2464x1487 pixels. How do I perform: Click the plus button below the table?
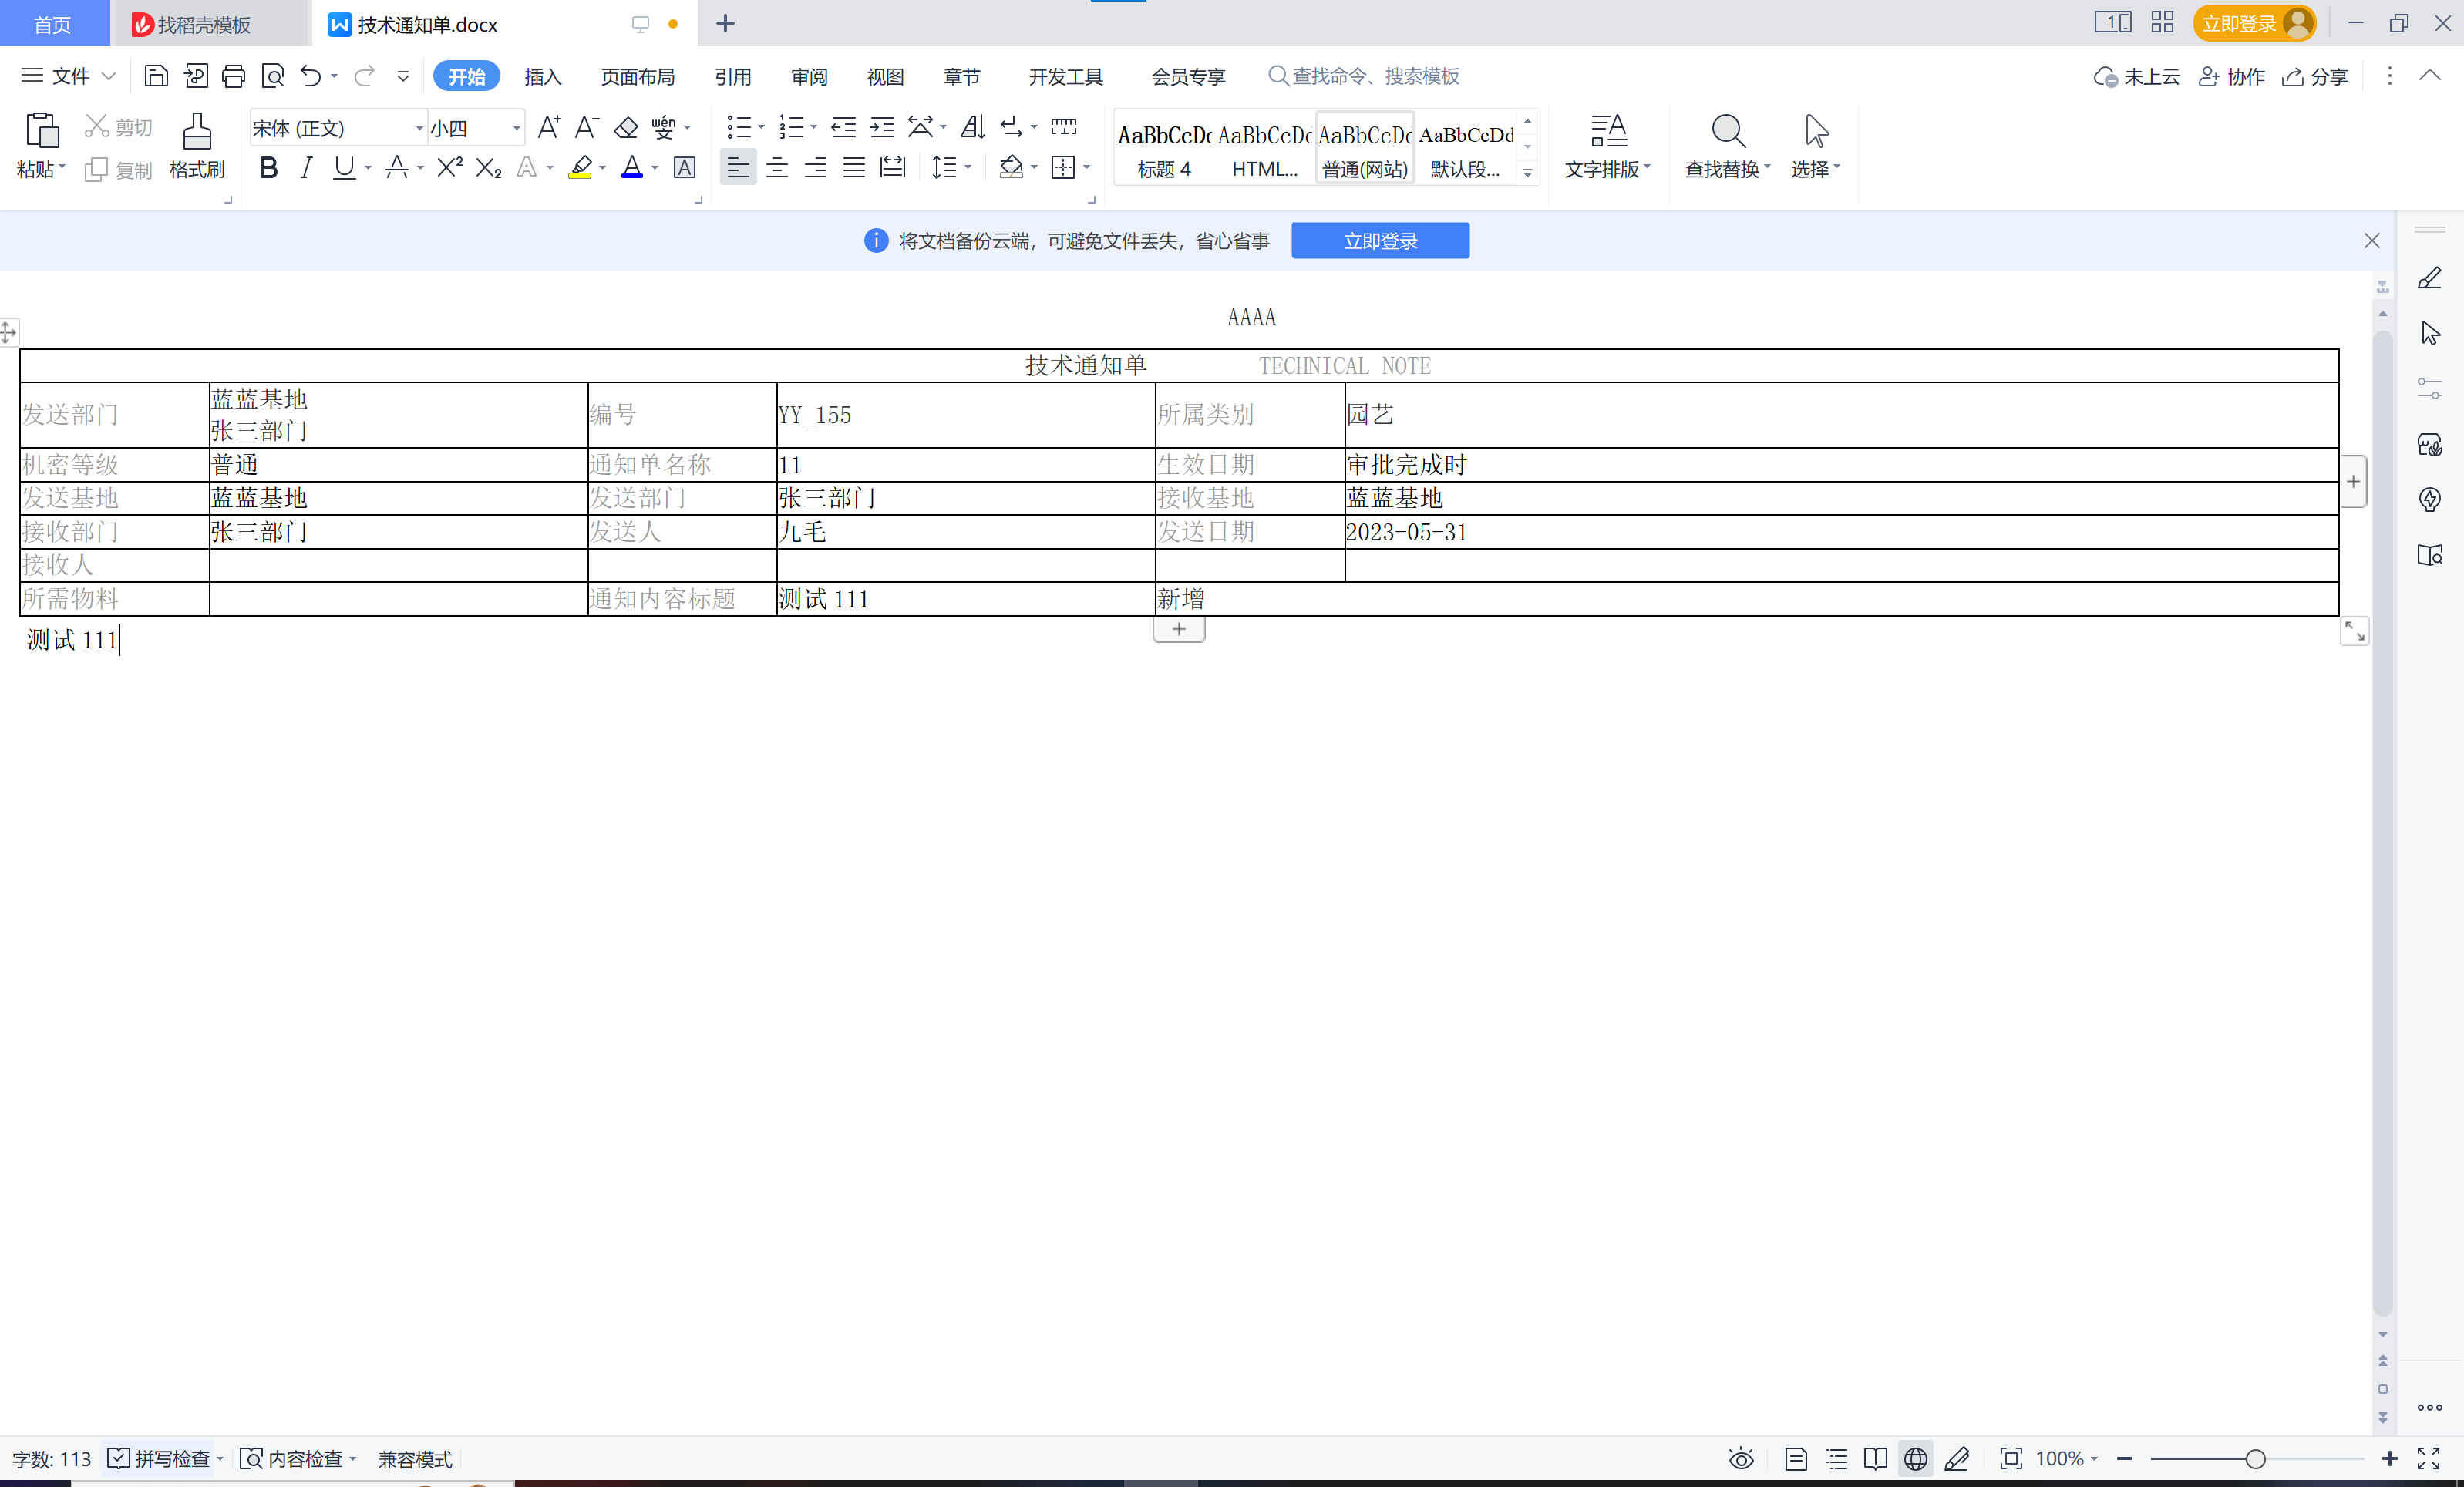point(1178,629)
